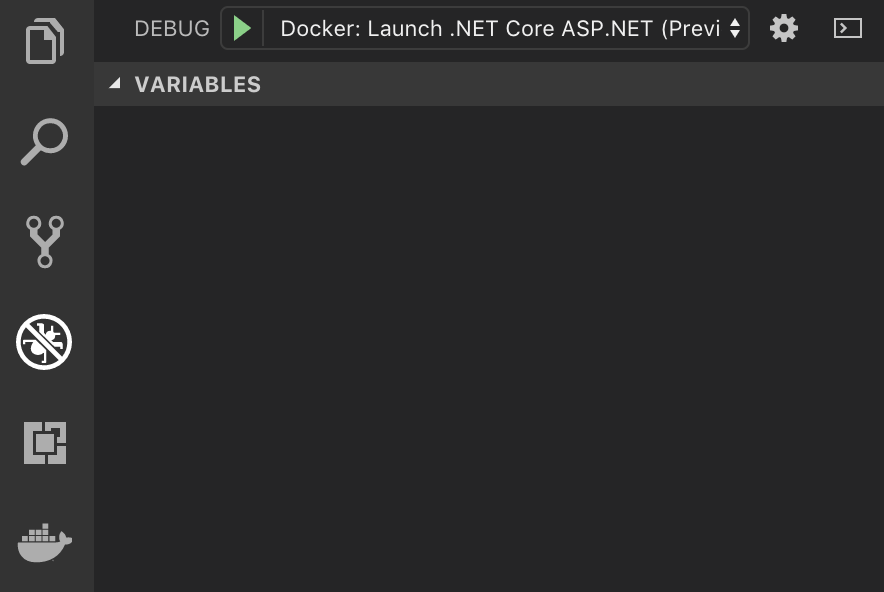Open the Extensions view
The height and width of the screenshot is (592, 884).
[46, 443]
